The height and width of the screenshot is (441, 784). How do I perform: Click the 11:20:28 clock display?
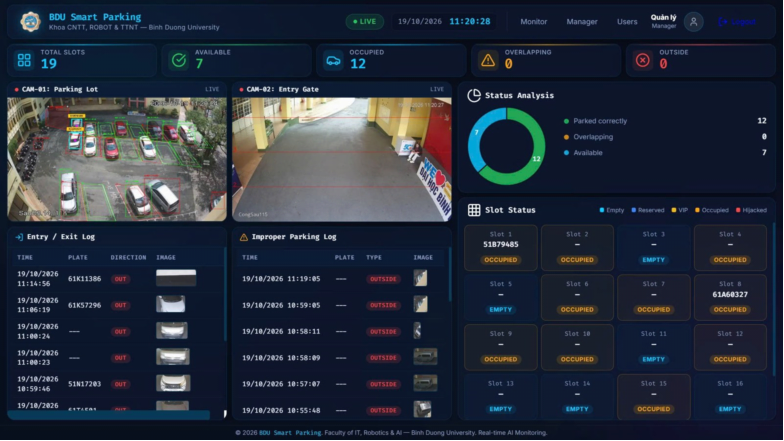470,22
